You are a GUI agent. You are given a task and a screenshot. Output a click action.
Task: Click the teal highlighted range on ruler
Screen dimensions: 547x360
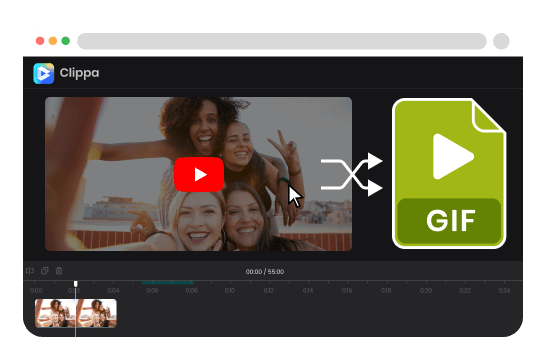click(x=167, y=282)
